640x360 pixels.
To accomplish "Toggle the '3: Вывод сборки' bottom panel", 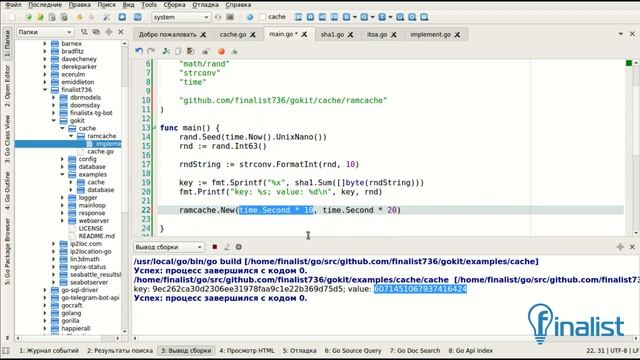I will coord(186,351).
